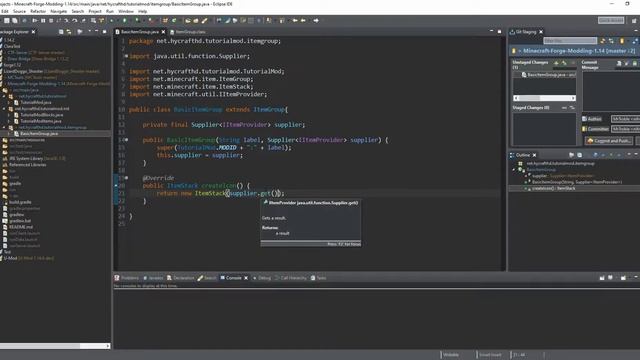
Task: Click Add all to index icon in Unstaged Changes
Action: (564, 63)
